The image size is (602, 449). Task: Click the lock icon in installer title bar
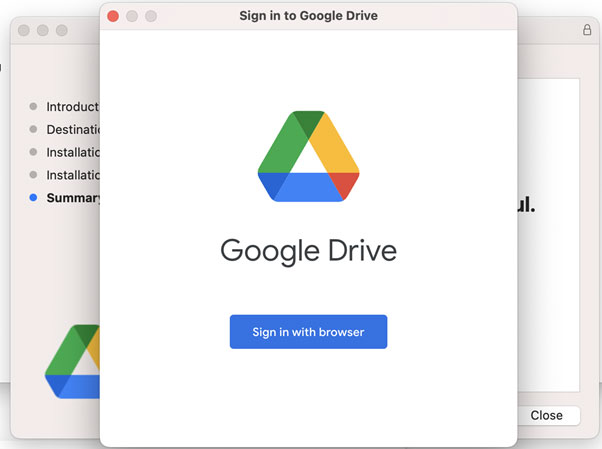[x=587, y=30]
